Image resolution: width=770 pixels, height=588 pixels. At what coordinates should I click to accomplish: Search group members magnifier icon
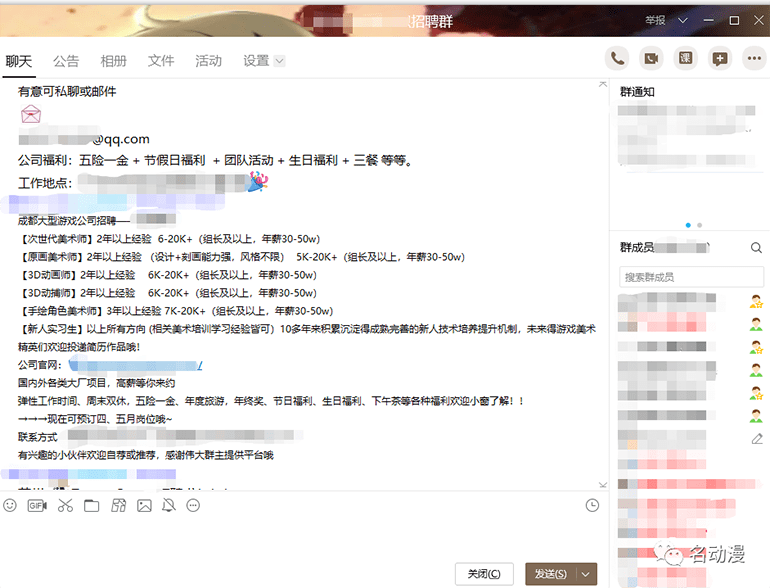(756, 248)
